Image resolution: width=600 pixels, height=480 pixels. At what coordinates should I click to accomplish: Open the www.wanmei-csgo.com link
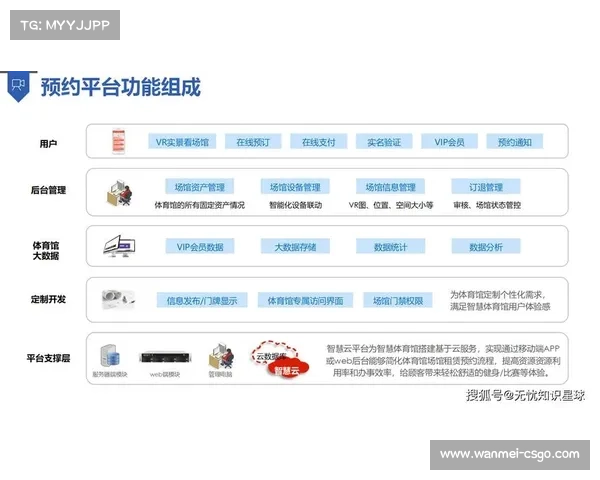click(510, 454)
